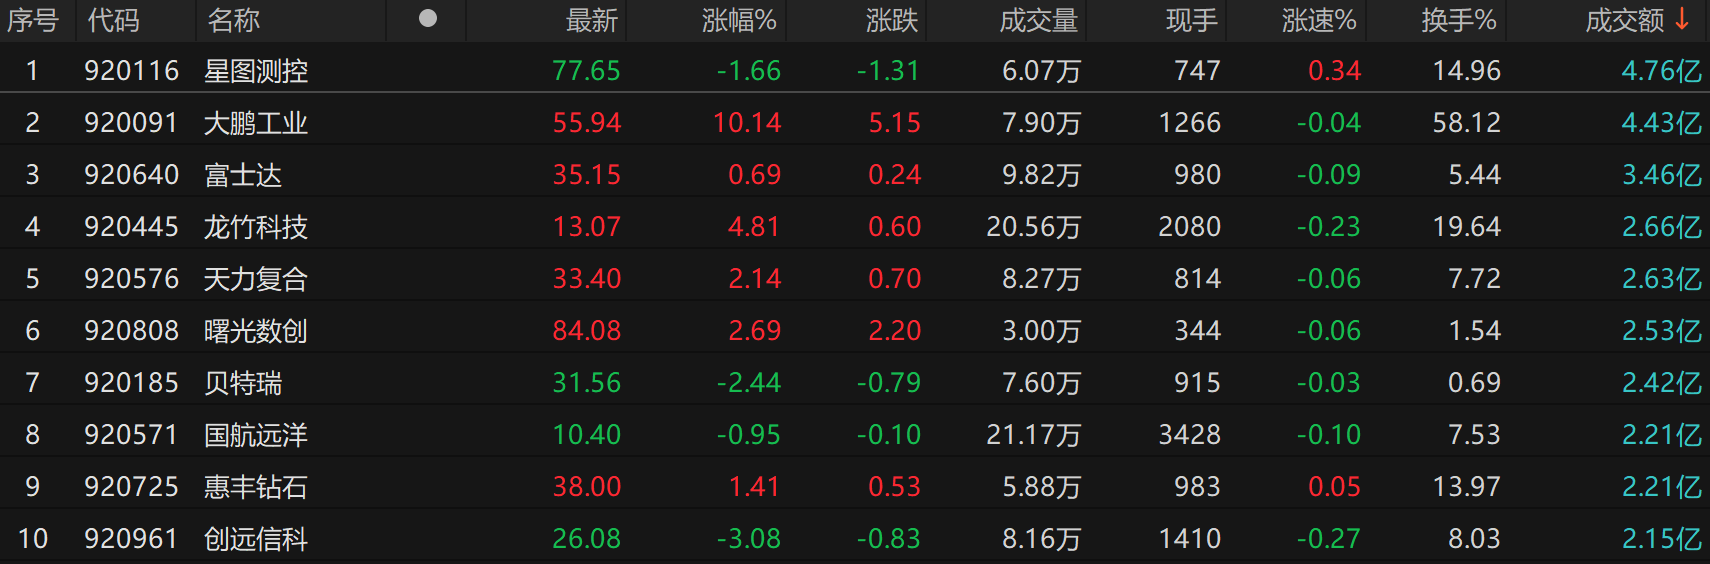
Task: Select 曙光数创 in the list
Action: (x=256, y=331)
